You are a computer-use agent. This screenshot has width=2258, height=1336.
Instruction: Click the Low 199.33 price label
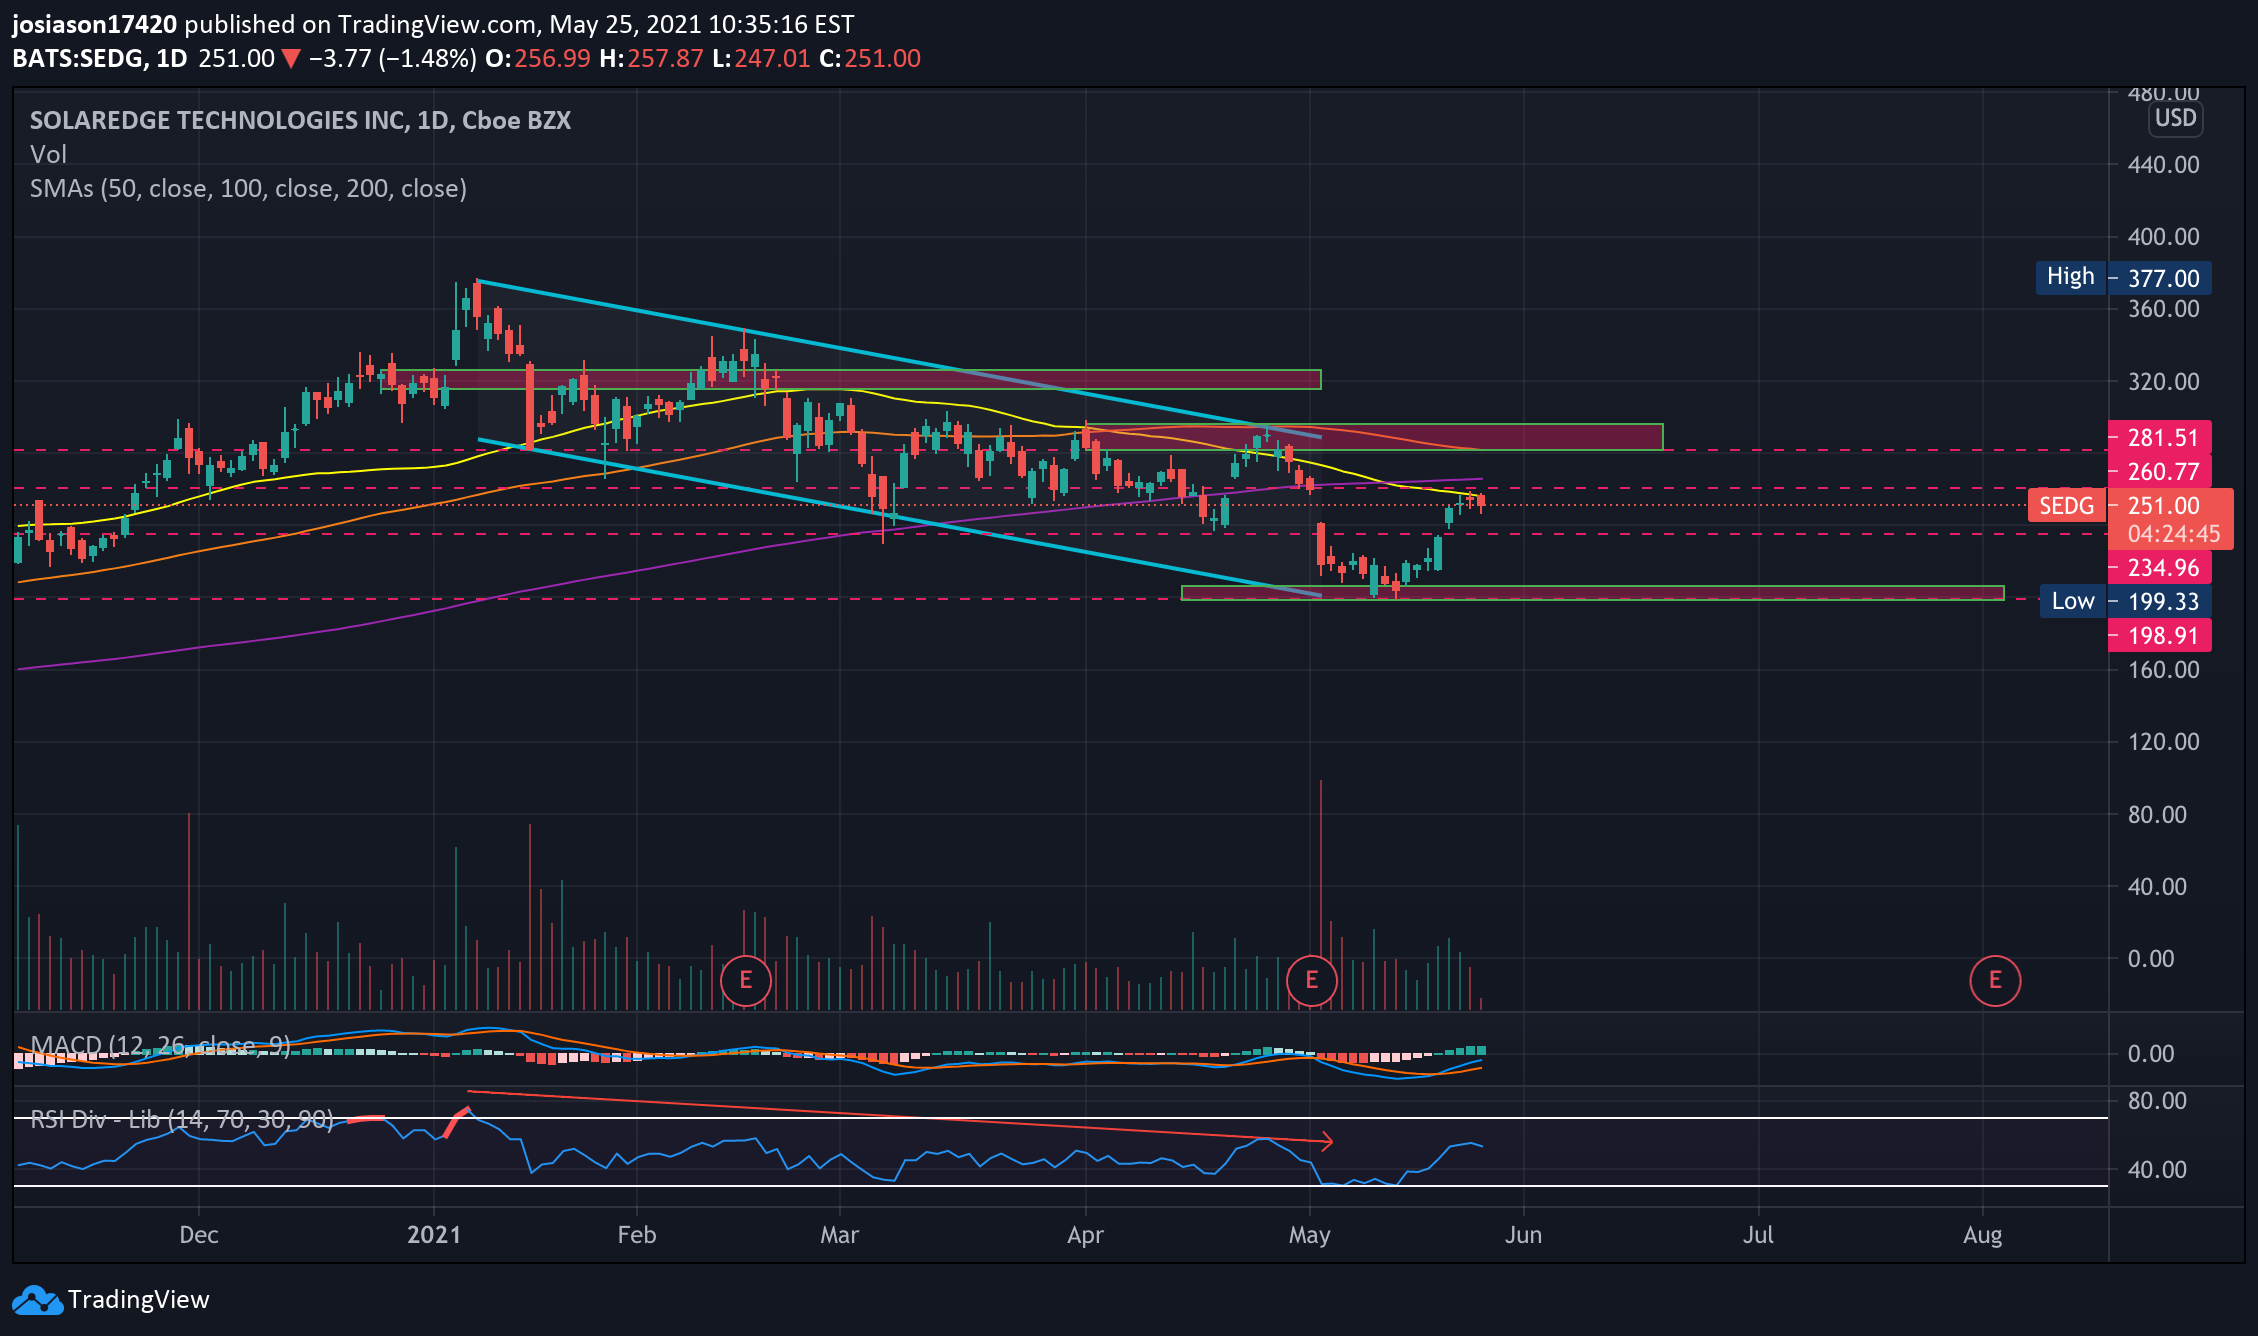pos(2125,601)
